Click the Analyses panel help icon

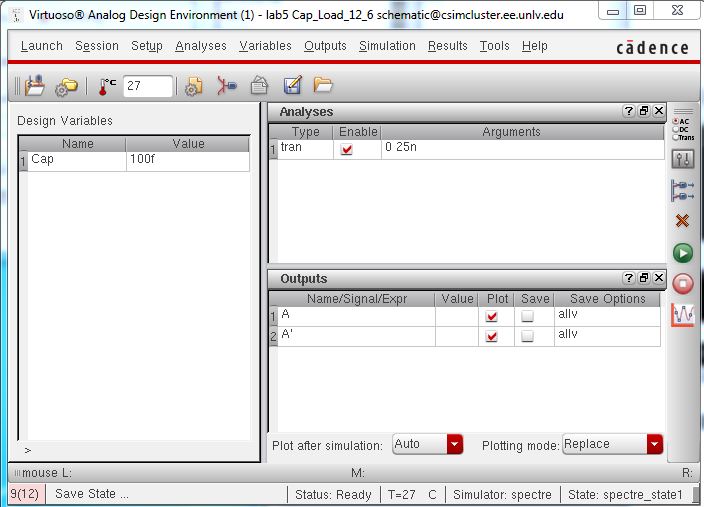[629, 110]
